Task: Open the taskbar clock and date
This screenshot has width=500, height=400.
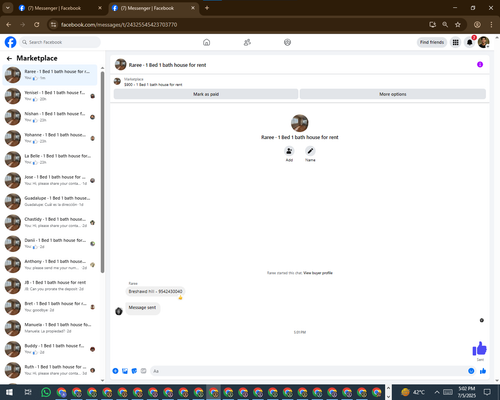Action: (x=467, y=392)
